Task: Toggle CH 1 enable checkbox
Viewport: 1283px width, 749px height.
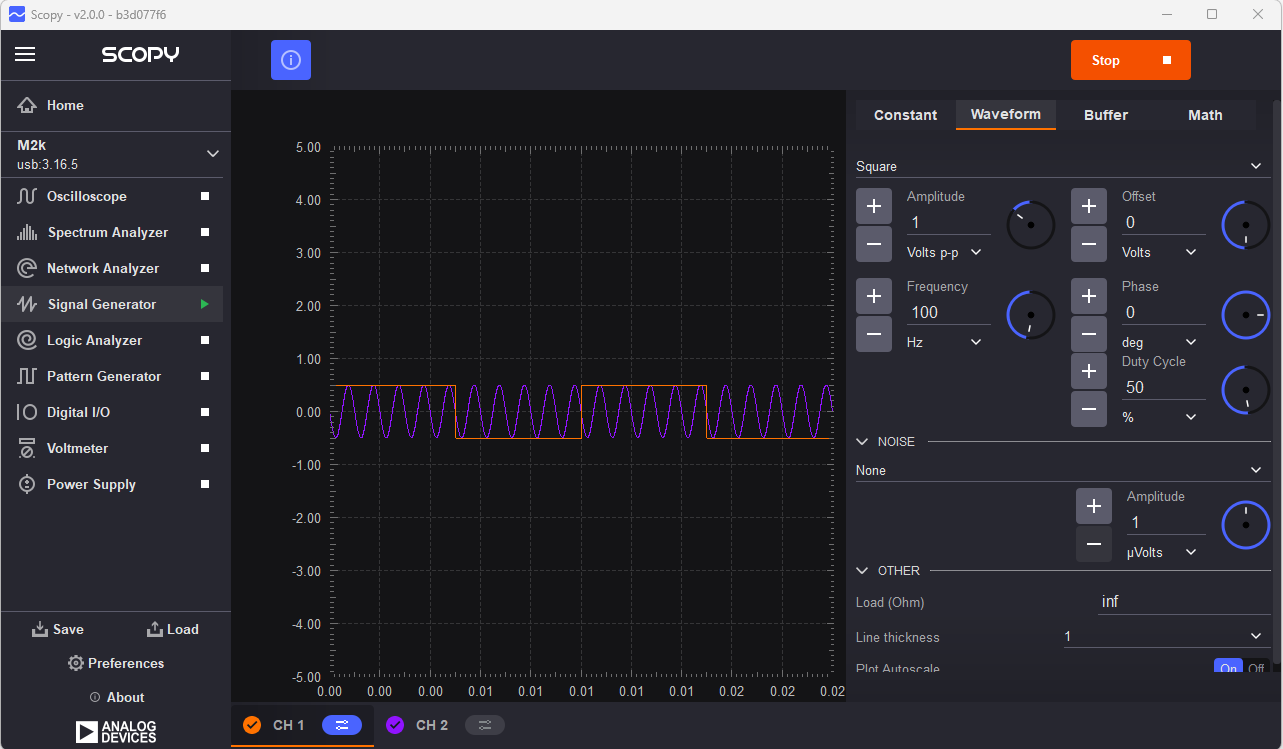Action: [x=252, y=725]
